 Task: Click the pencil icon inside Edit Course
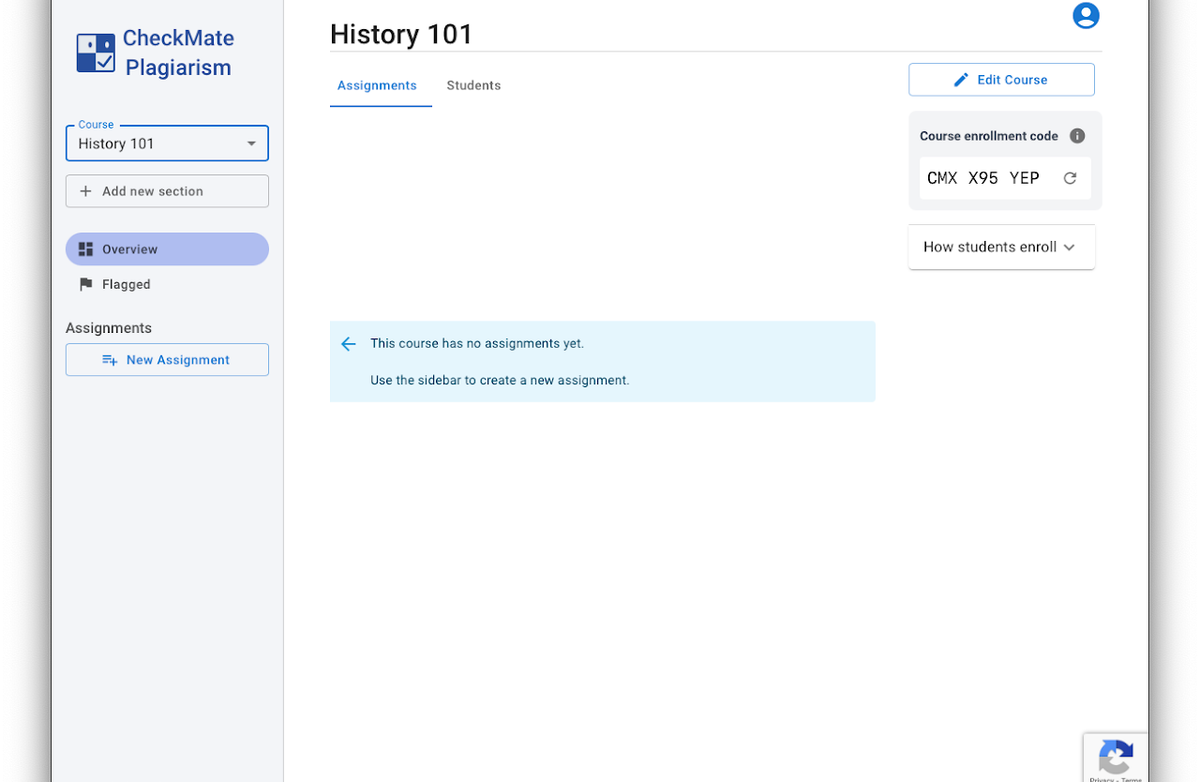point(961,79)
